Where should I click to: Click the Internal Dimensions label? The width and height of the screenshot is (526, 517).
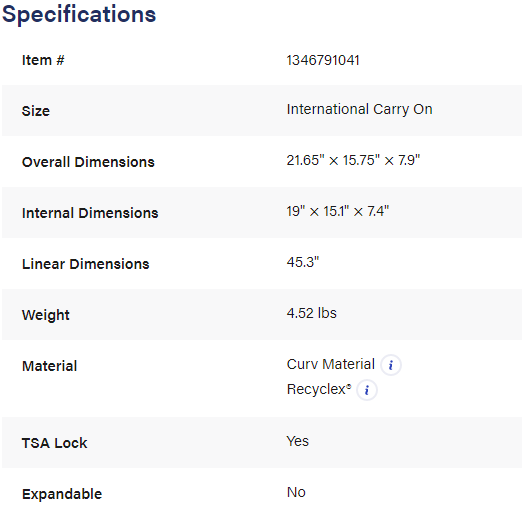90,213
